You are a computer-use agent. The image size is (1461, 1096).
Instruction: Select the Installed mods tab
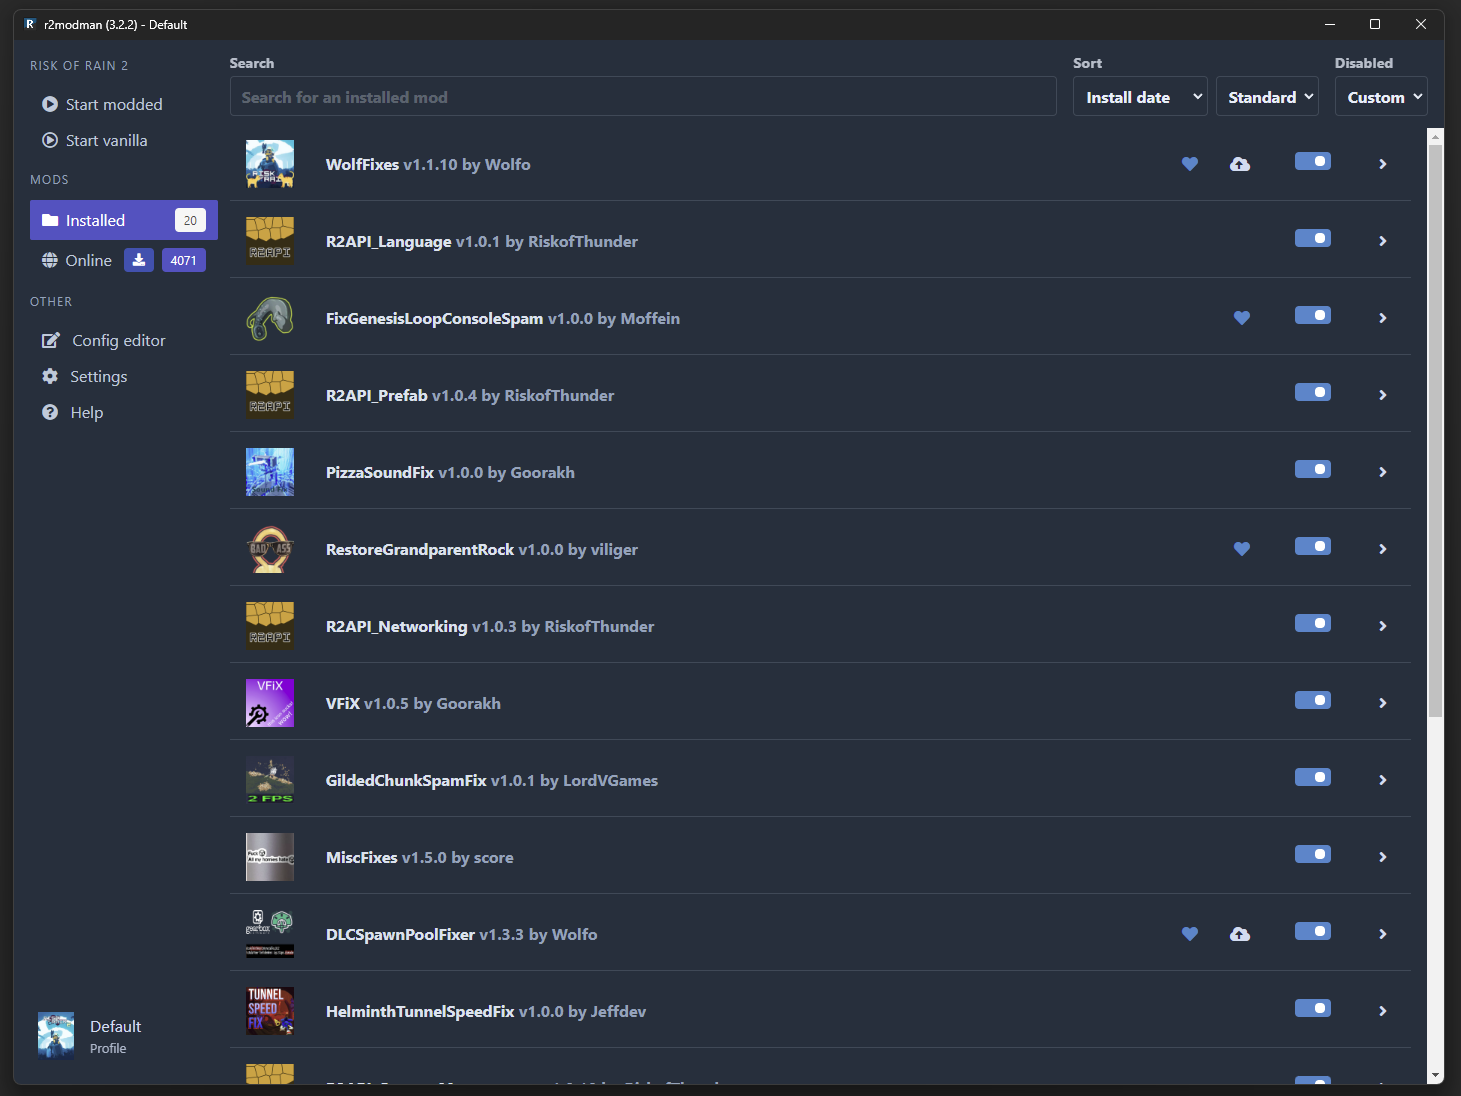123,220
